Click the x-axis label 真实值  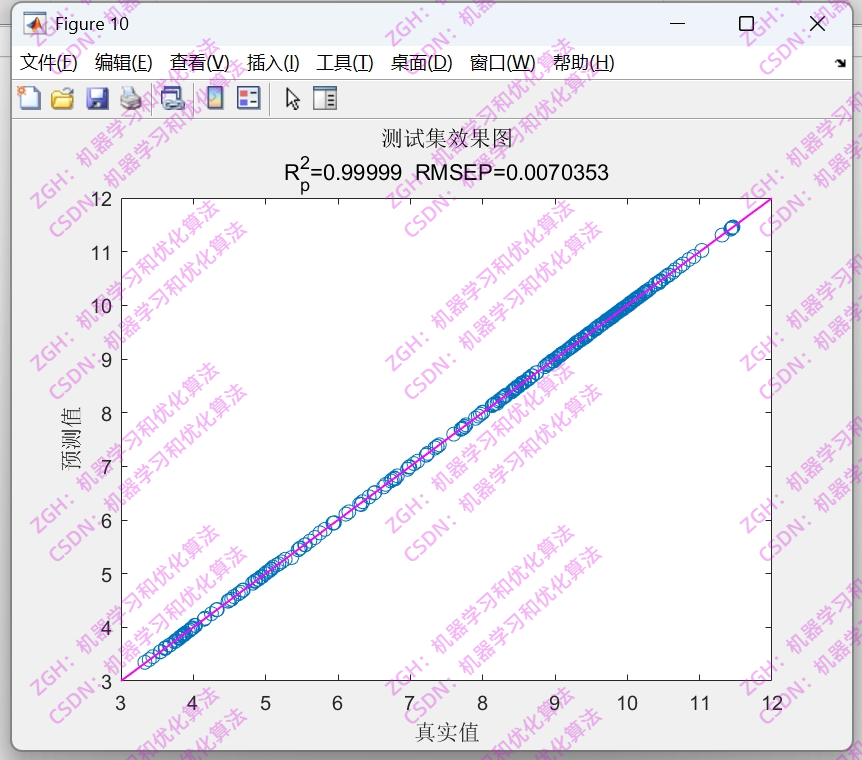(447, 733)
